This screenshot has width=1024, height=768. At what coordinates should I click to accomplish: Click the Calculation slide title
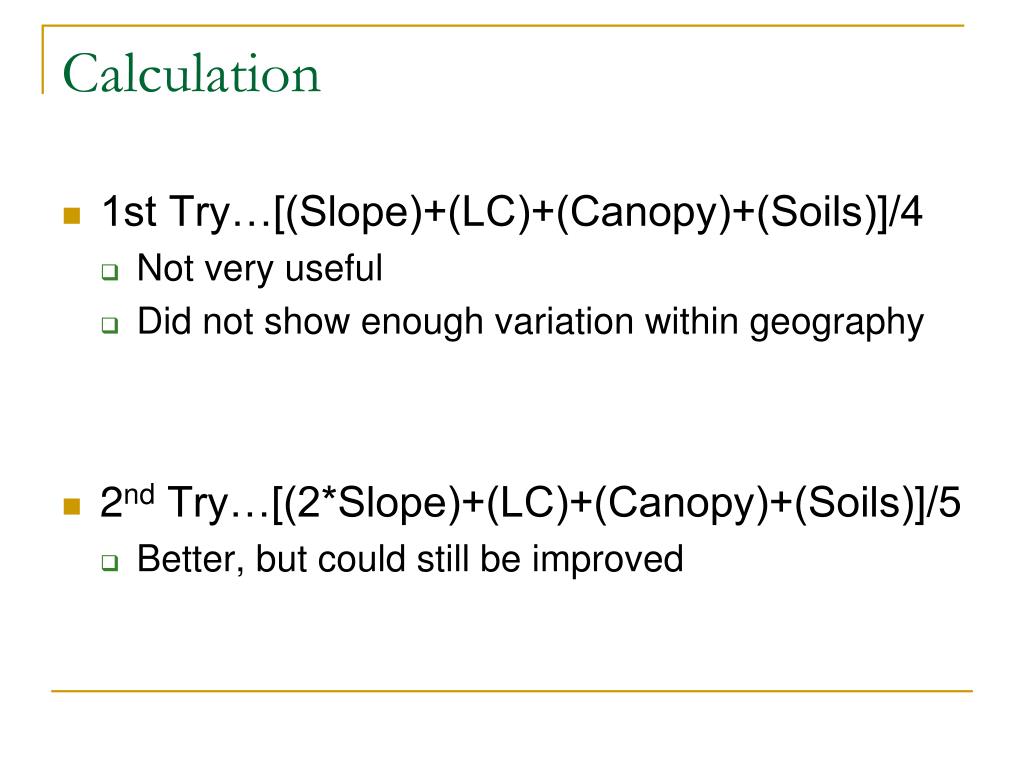[x=191, y=74]
